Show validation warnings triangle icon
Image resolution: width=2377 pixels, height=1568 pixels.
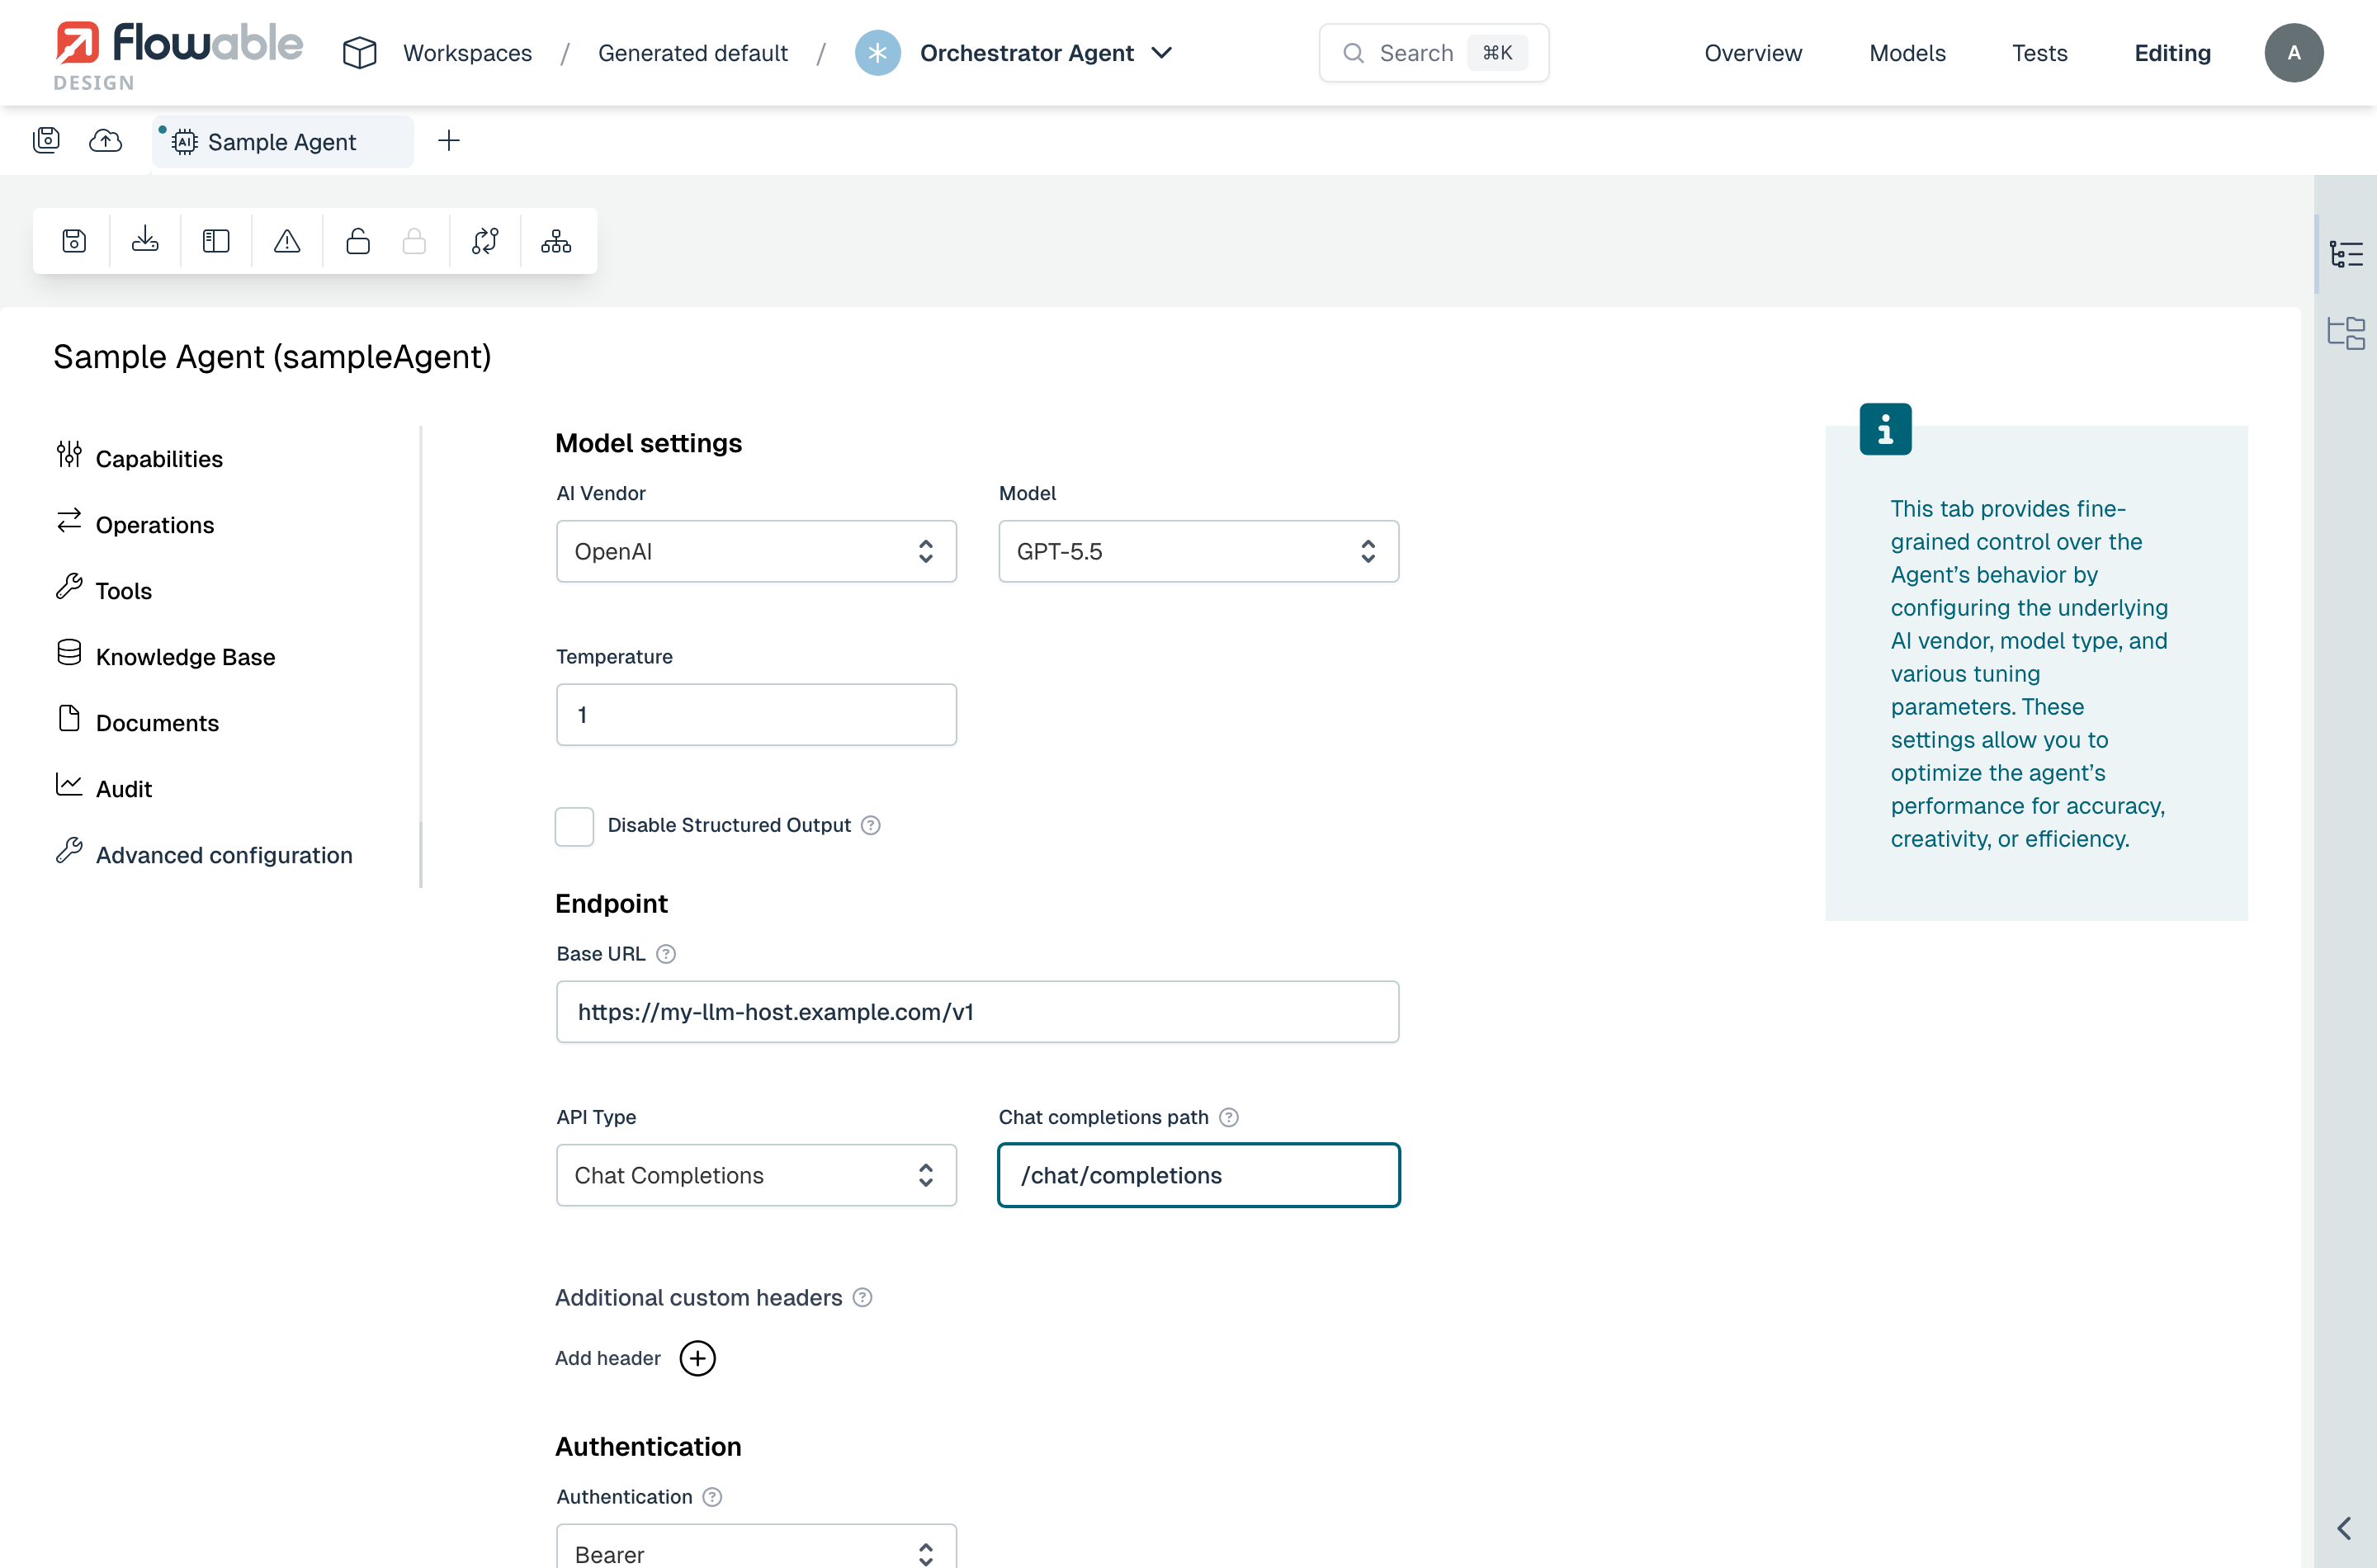point(287,241)
